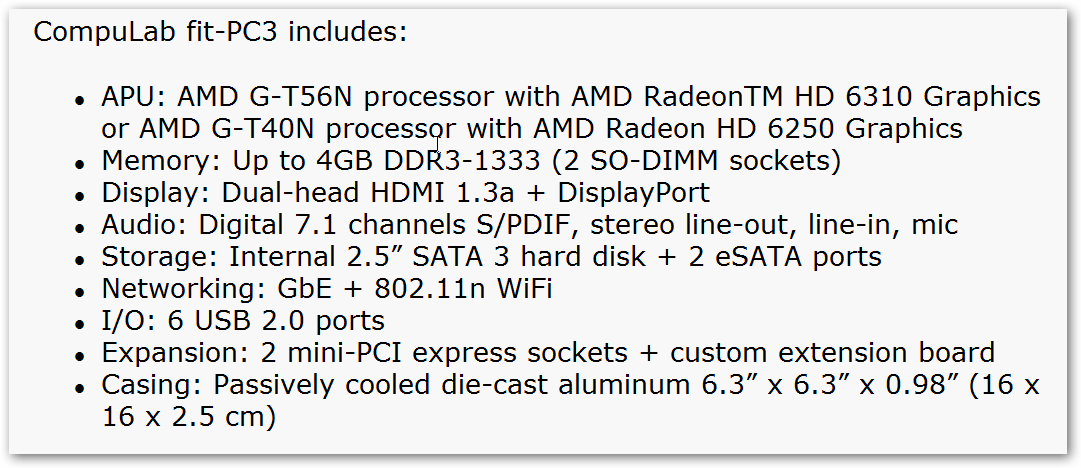Click the word "Display:" in list
Image resolution: width=1081 pixels, height=468 pixels.
pyautogui.click(x=157, y=192)
